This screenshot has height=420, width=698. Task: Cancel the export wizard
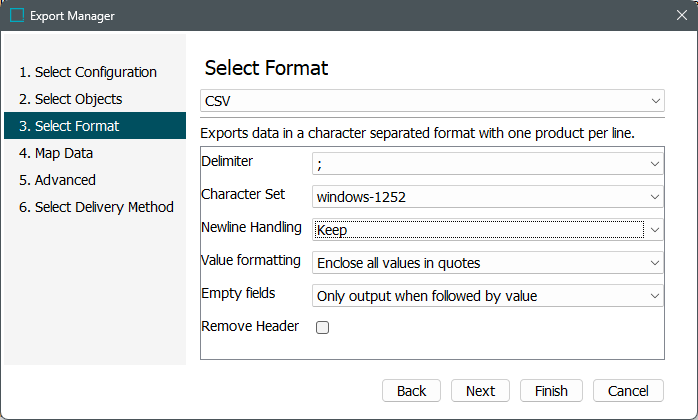[629, 391]
